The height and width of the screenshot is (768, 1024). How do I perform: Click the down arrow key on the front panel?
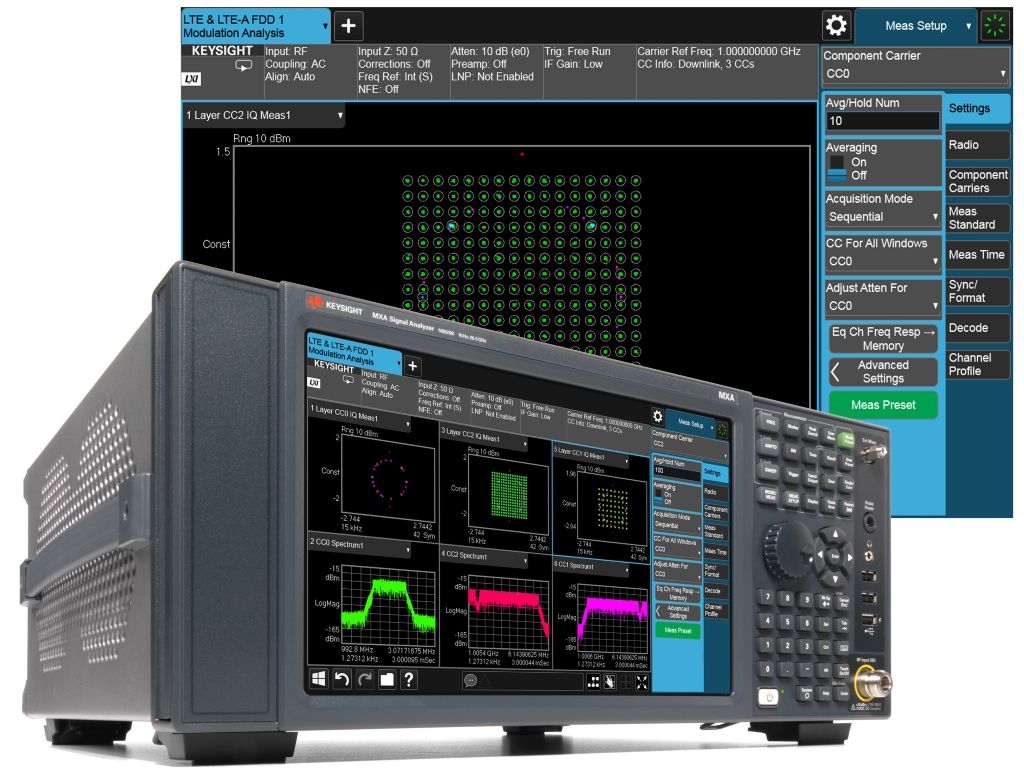[835, 579]
